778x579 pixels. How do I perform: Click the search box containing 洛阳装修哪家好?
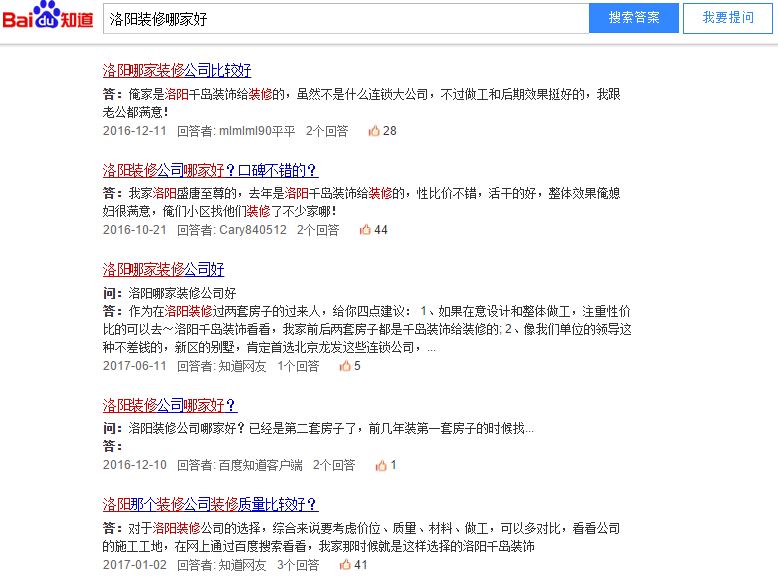tap(345, 18)
